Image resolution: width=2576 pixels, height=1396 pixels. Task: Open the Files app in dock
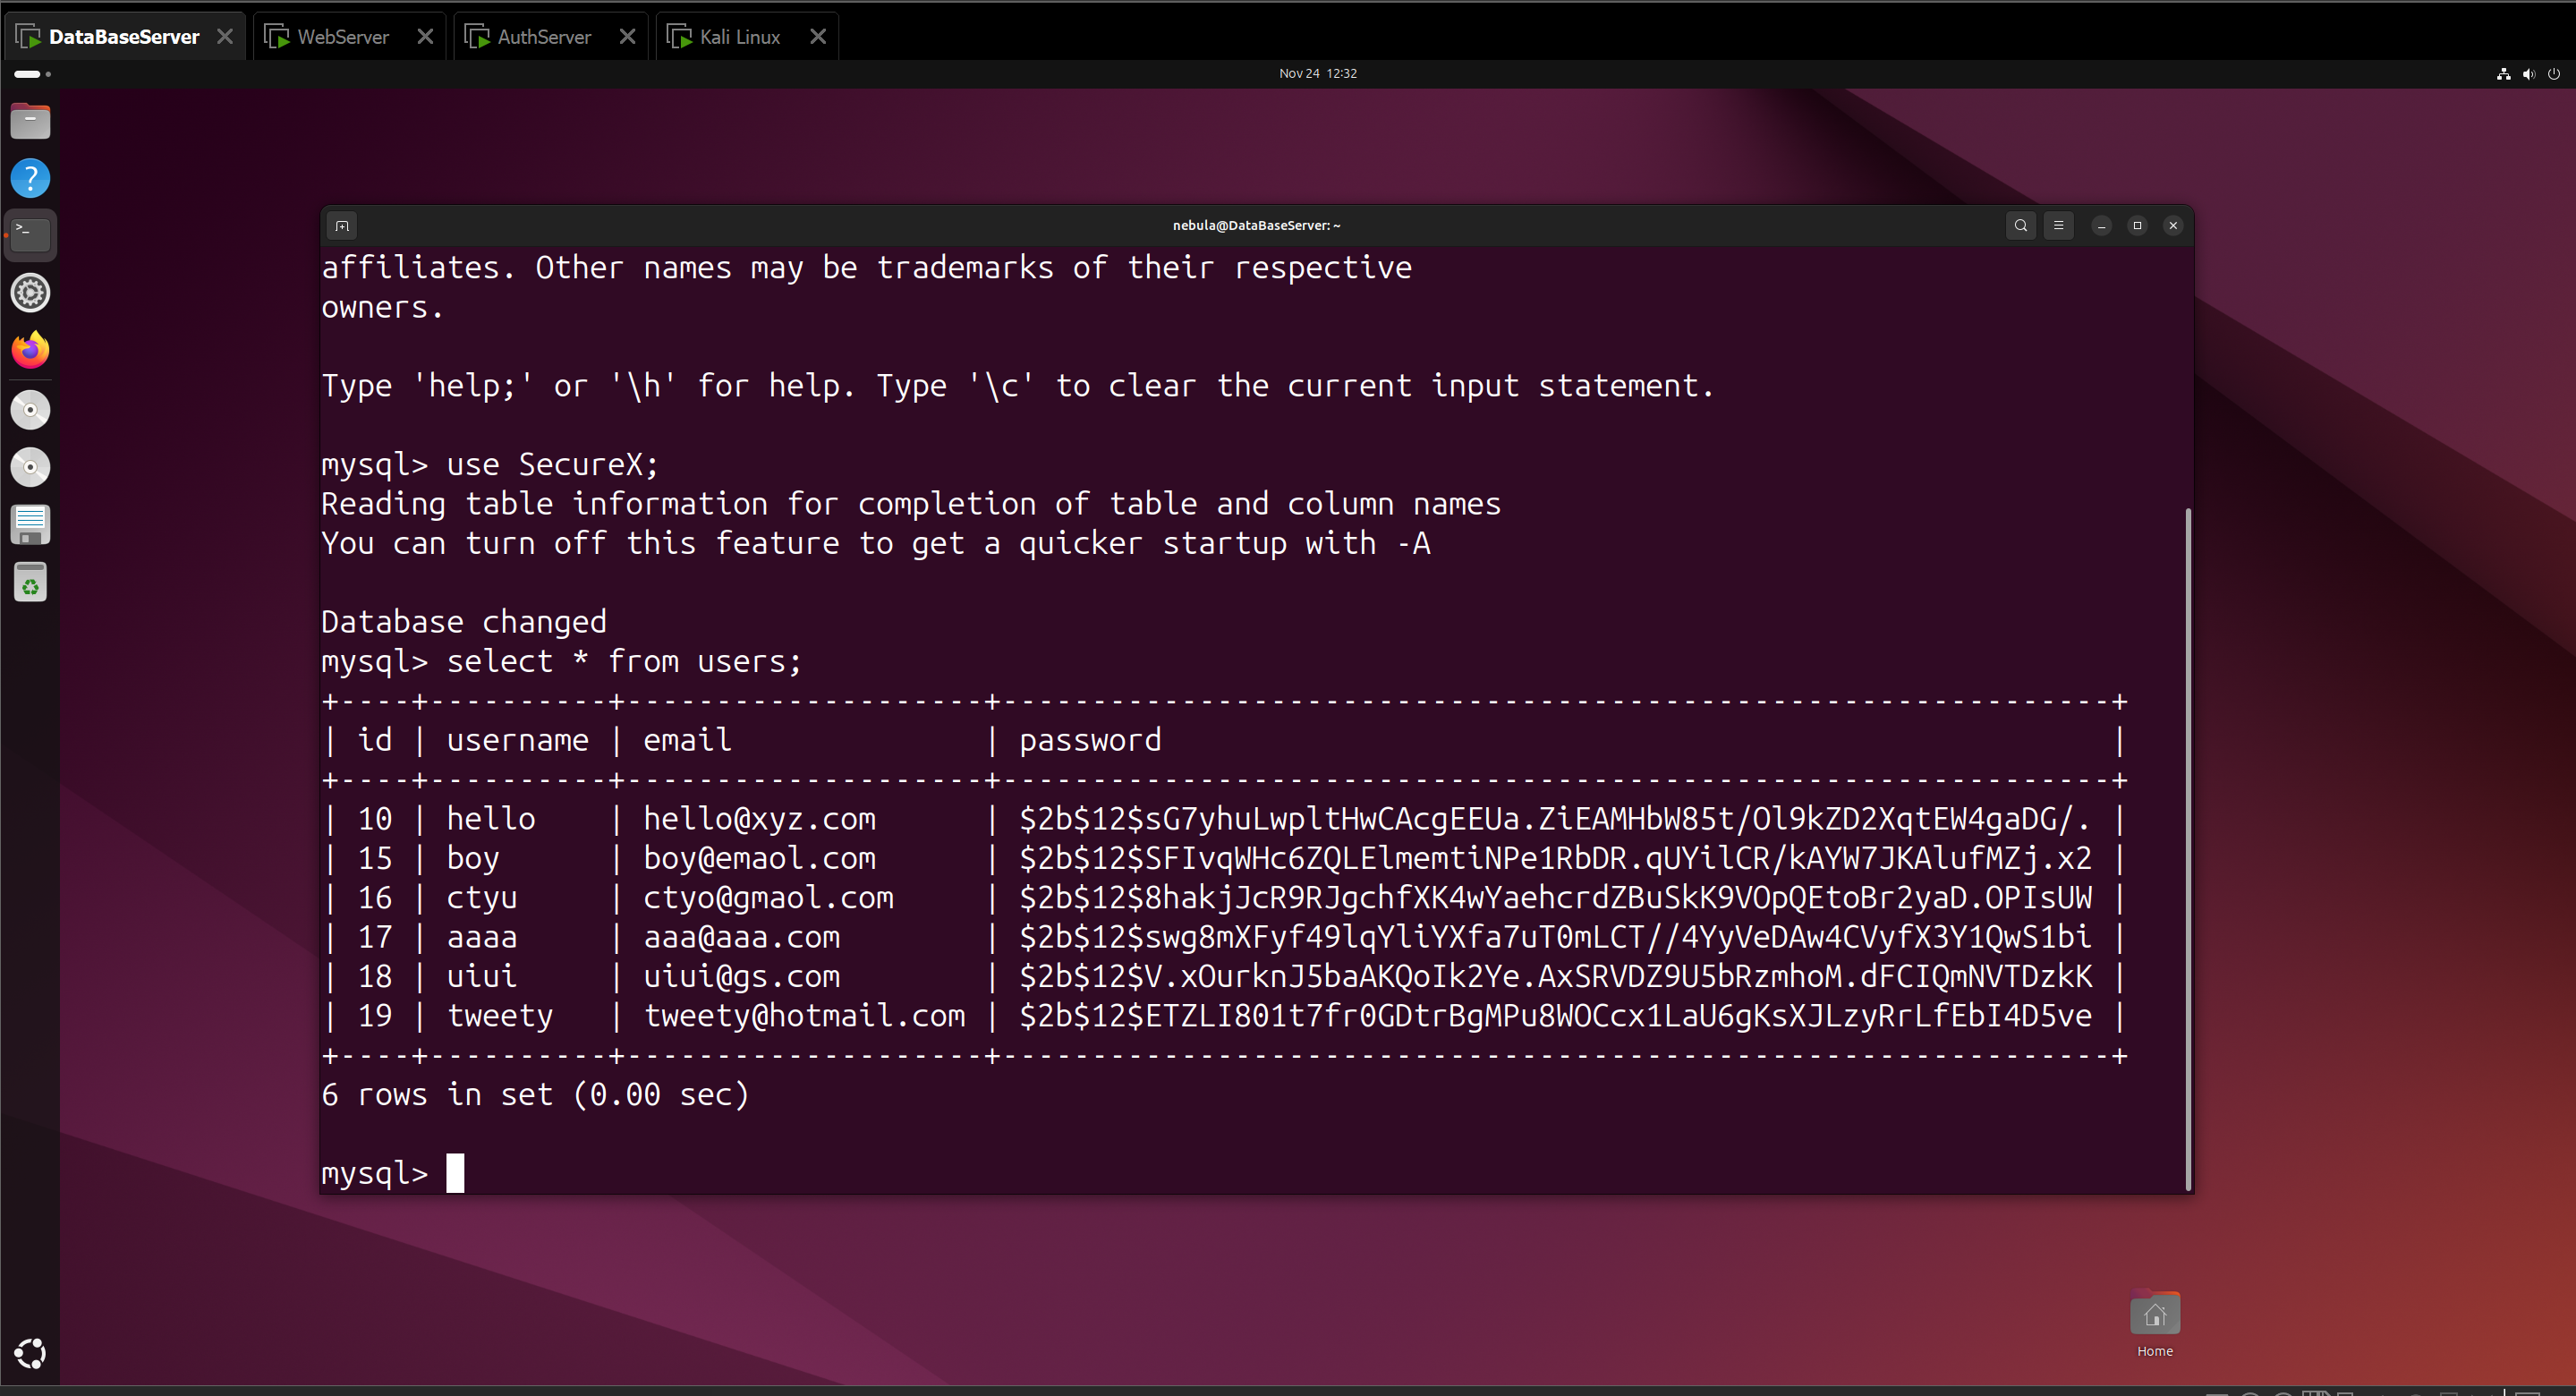pos(30,121)
